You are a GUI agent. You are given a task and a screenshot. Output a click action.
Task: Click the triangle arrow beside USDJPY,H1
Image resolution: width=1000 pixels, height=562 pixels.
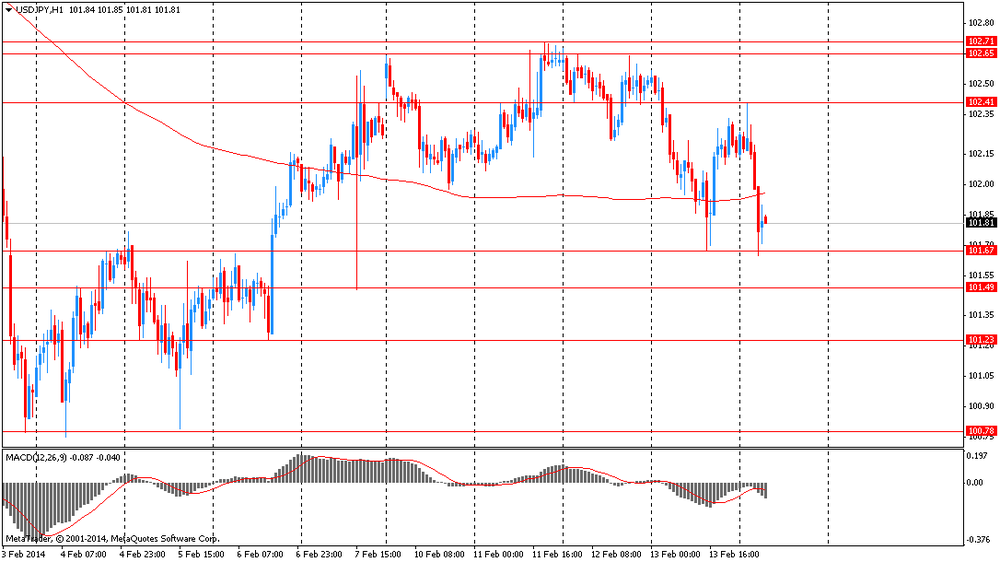click(x=9, y=10)
